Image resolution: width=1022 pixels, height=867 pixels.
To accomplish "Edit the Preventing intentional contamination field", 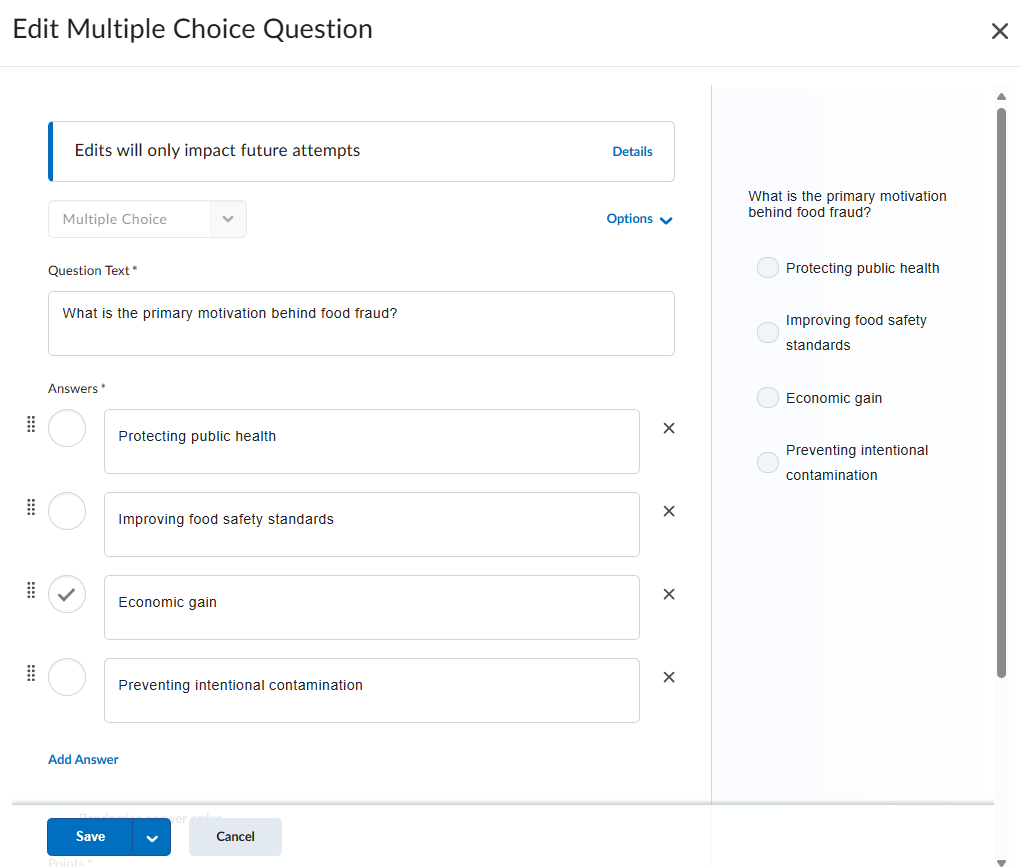I will coord(372,690).
